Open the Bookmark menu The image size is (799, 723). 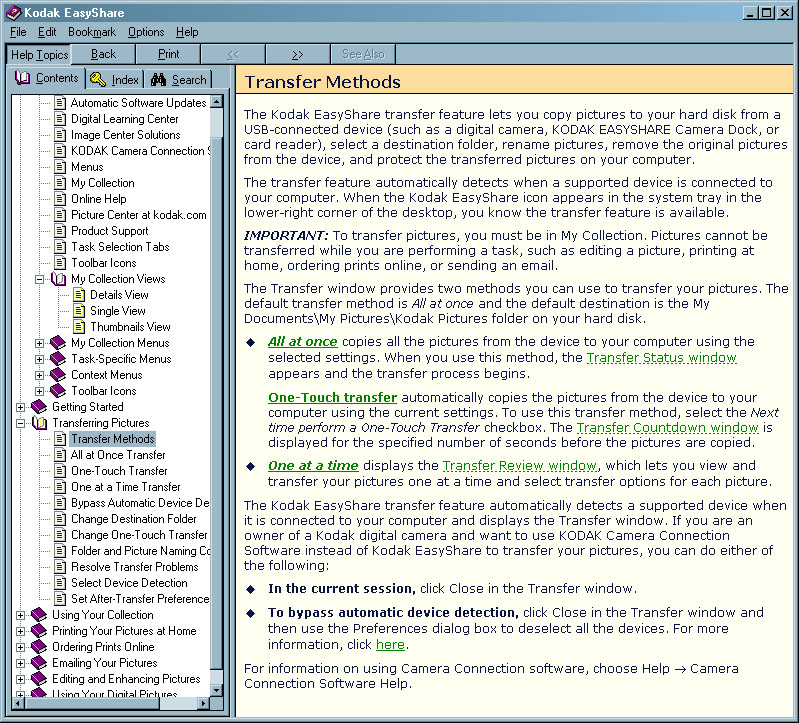pyautogui.click(x=91, y=32)
